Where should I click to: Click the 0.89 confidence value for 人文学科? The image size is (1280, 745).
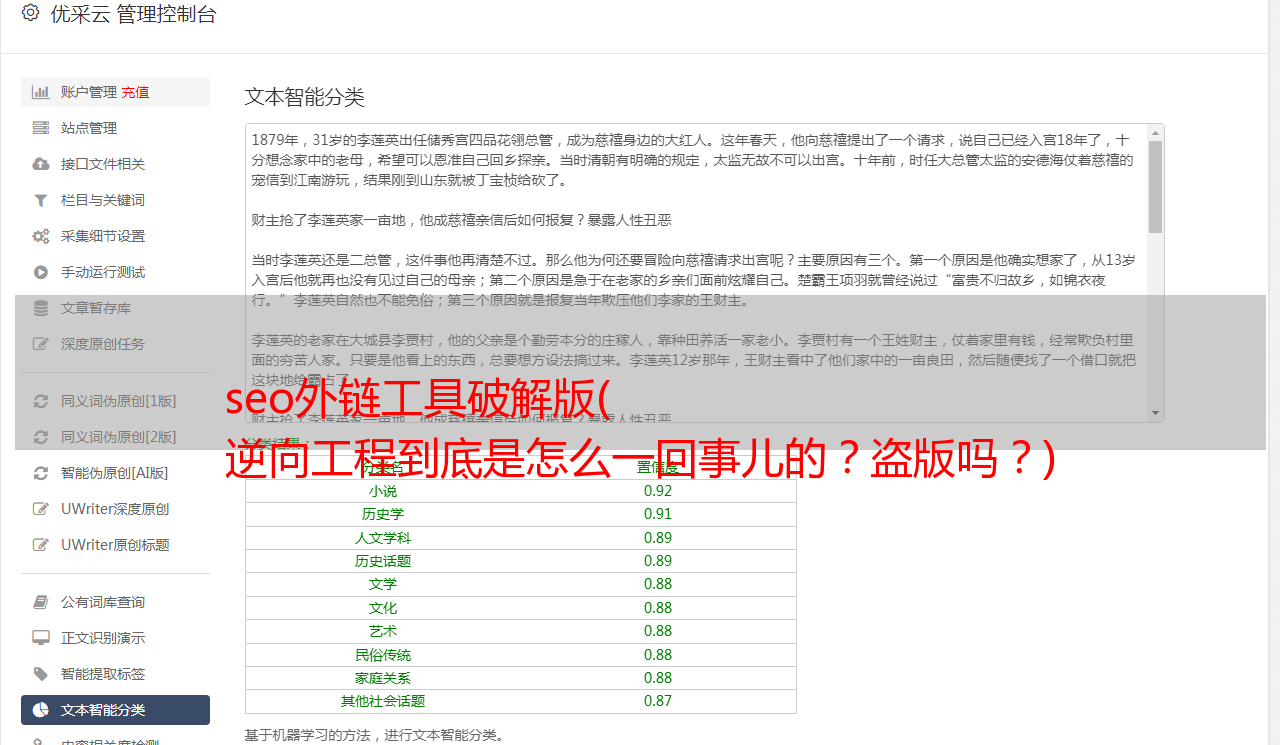pos(658,538)
